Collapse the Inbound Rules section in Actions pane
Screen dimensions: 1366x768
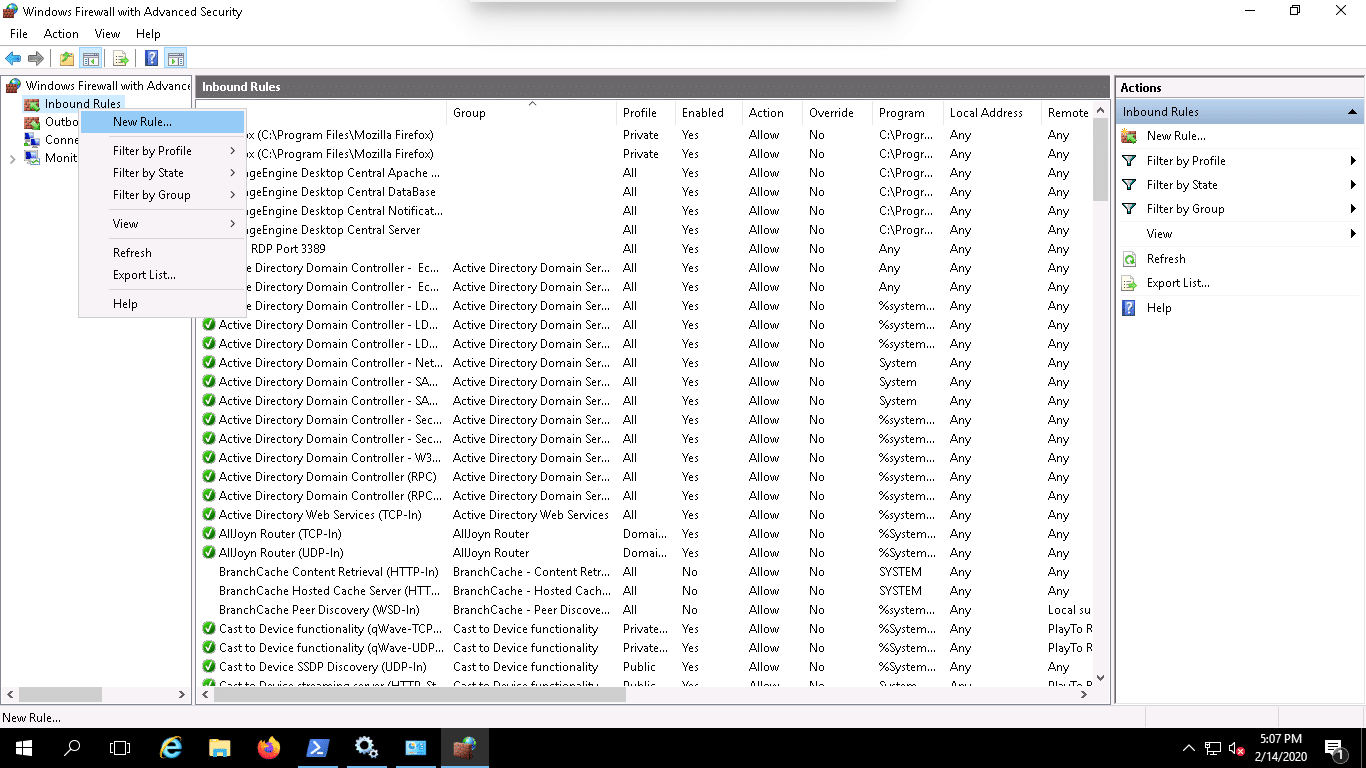[x=1352, y=112]
